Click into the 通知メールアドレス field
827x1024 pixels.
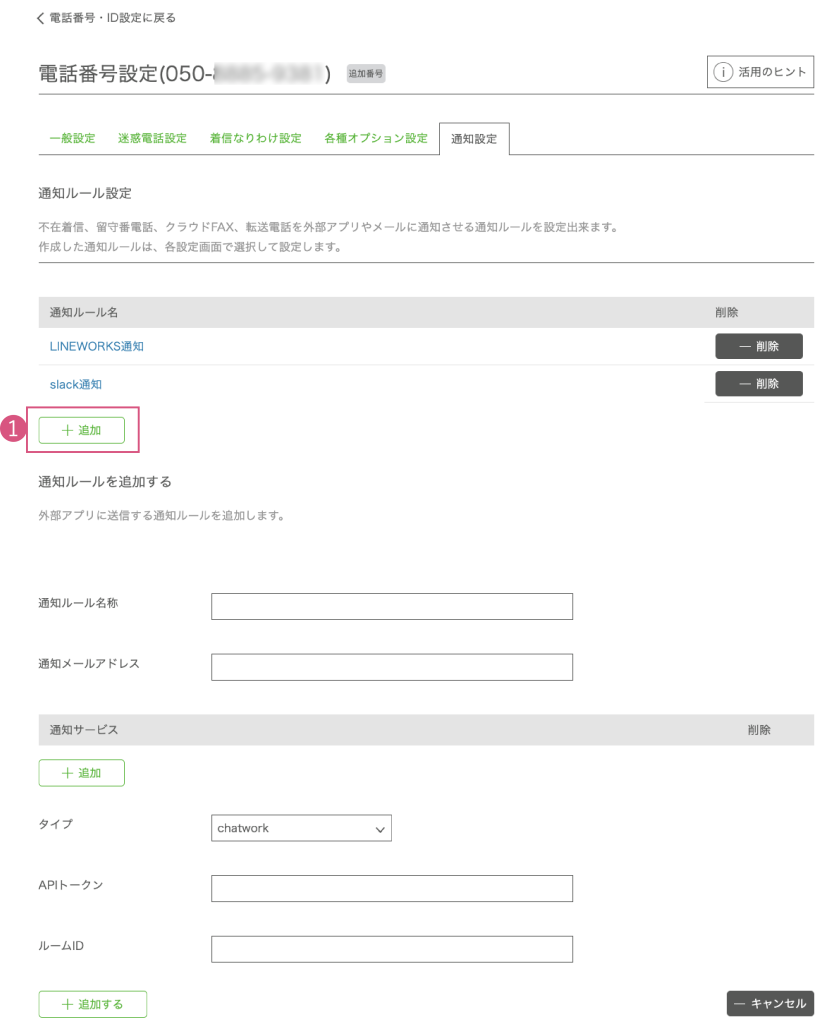click(392, 667)
